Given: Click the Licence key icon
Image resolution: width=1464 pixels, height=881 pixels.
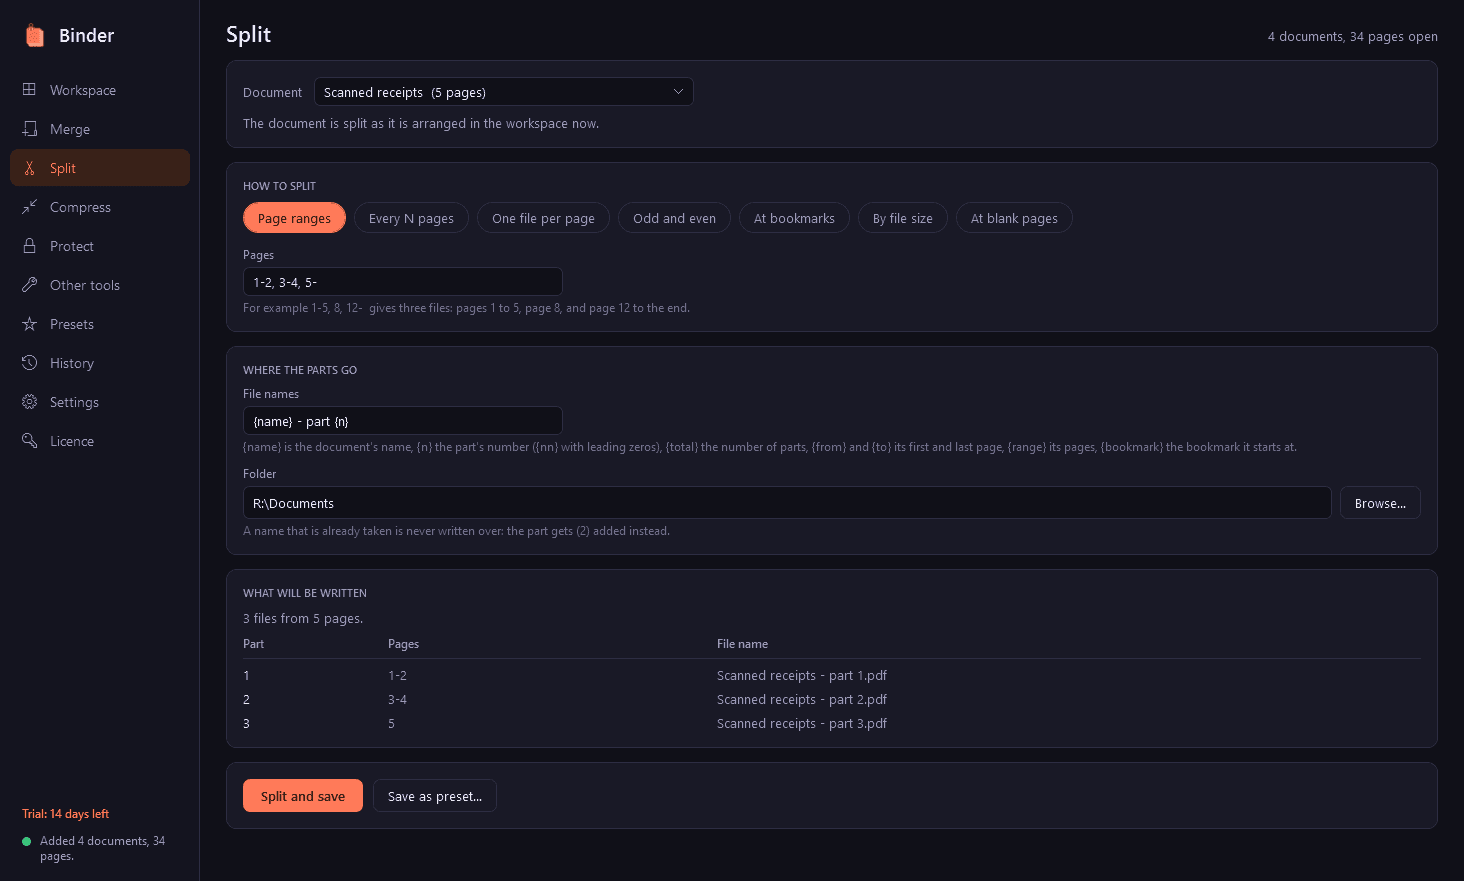Looking at the screenshot, I should coord(29,441).
